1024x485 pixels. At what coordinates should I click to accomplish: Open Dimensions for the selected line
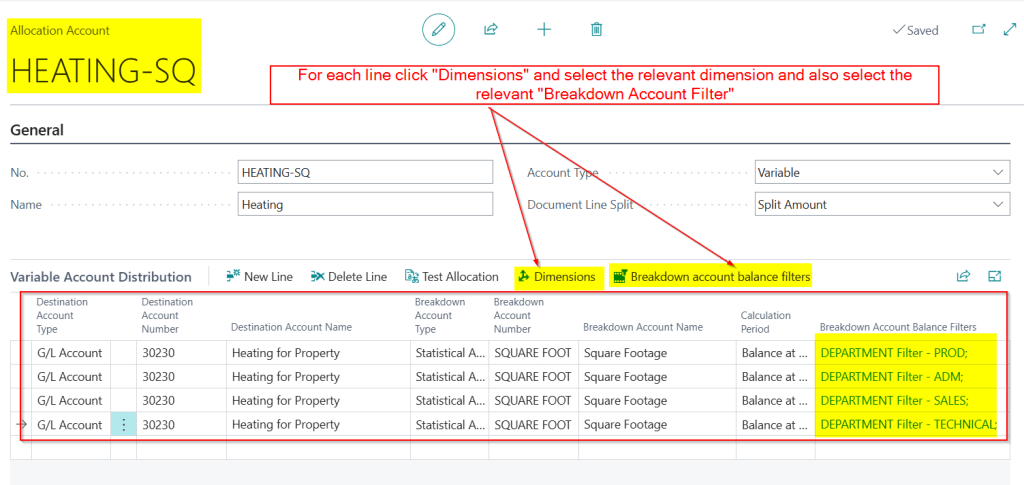tap(558, 276)
